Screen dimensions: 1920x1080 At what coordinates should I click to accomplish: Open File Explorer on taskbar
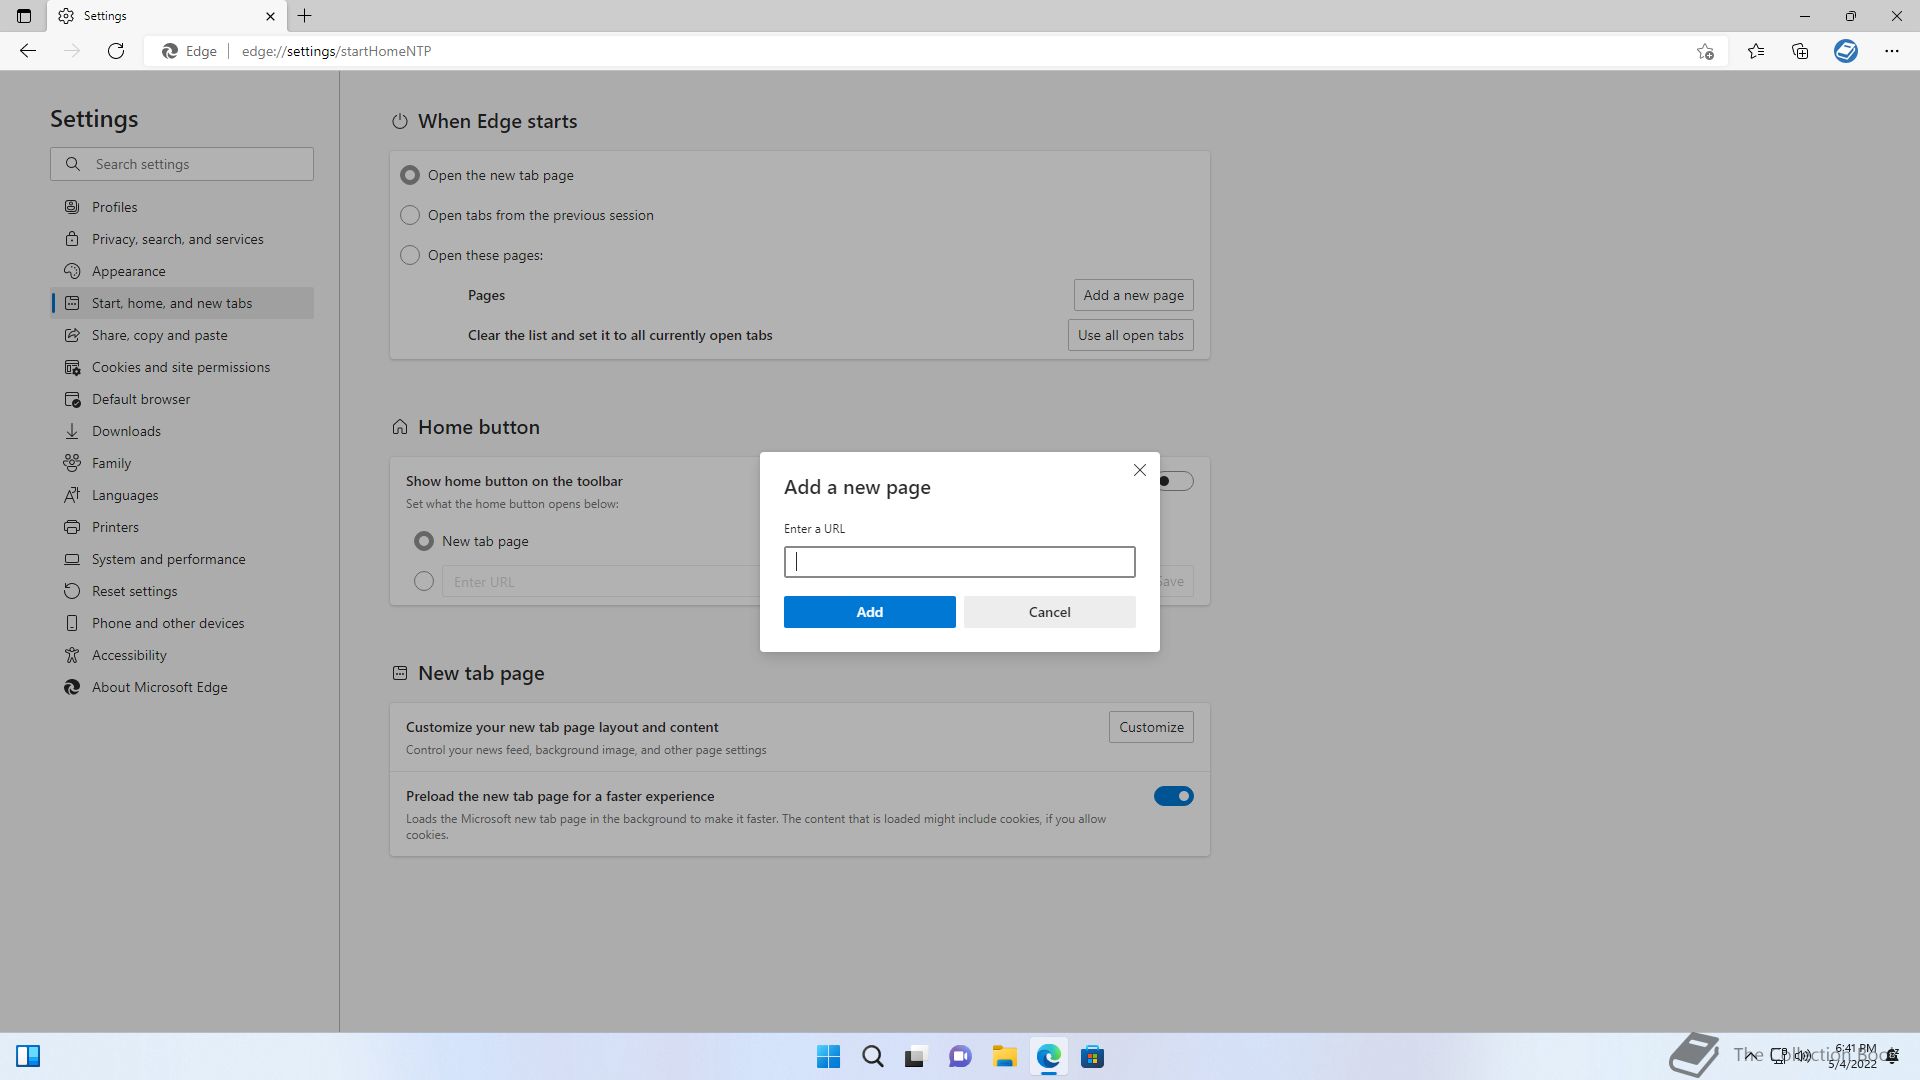coord(1004,1057)
